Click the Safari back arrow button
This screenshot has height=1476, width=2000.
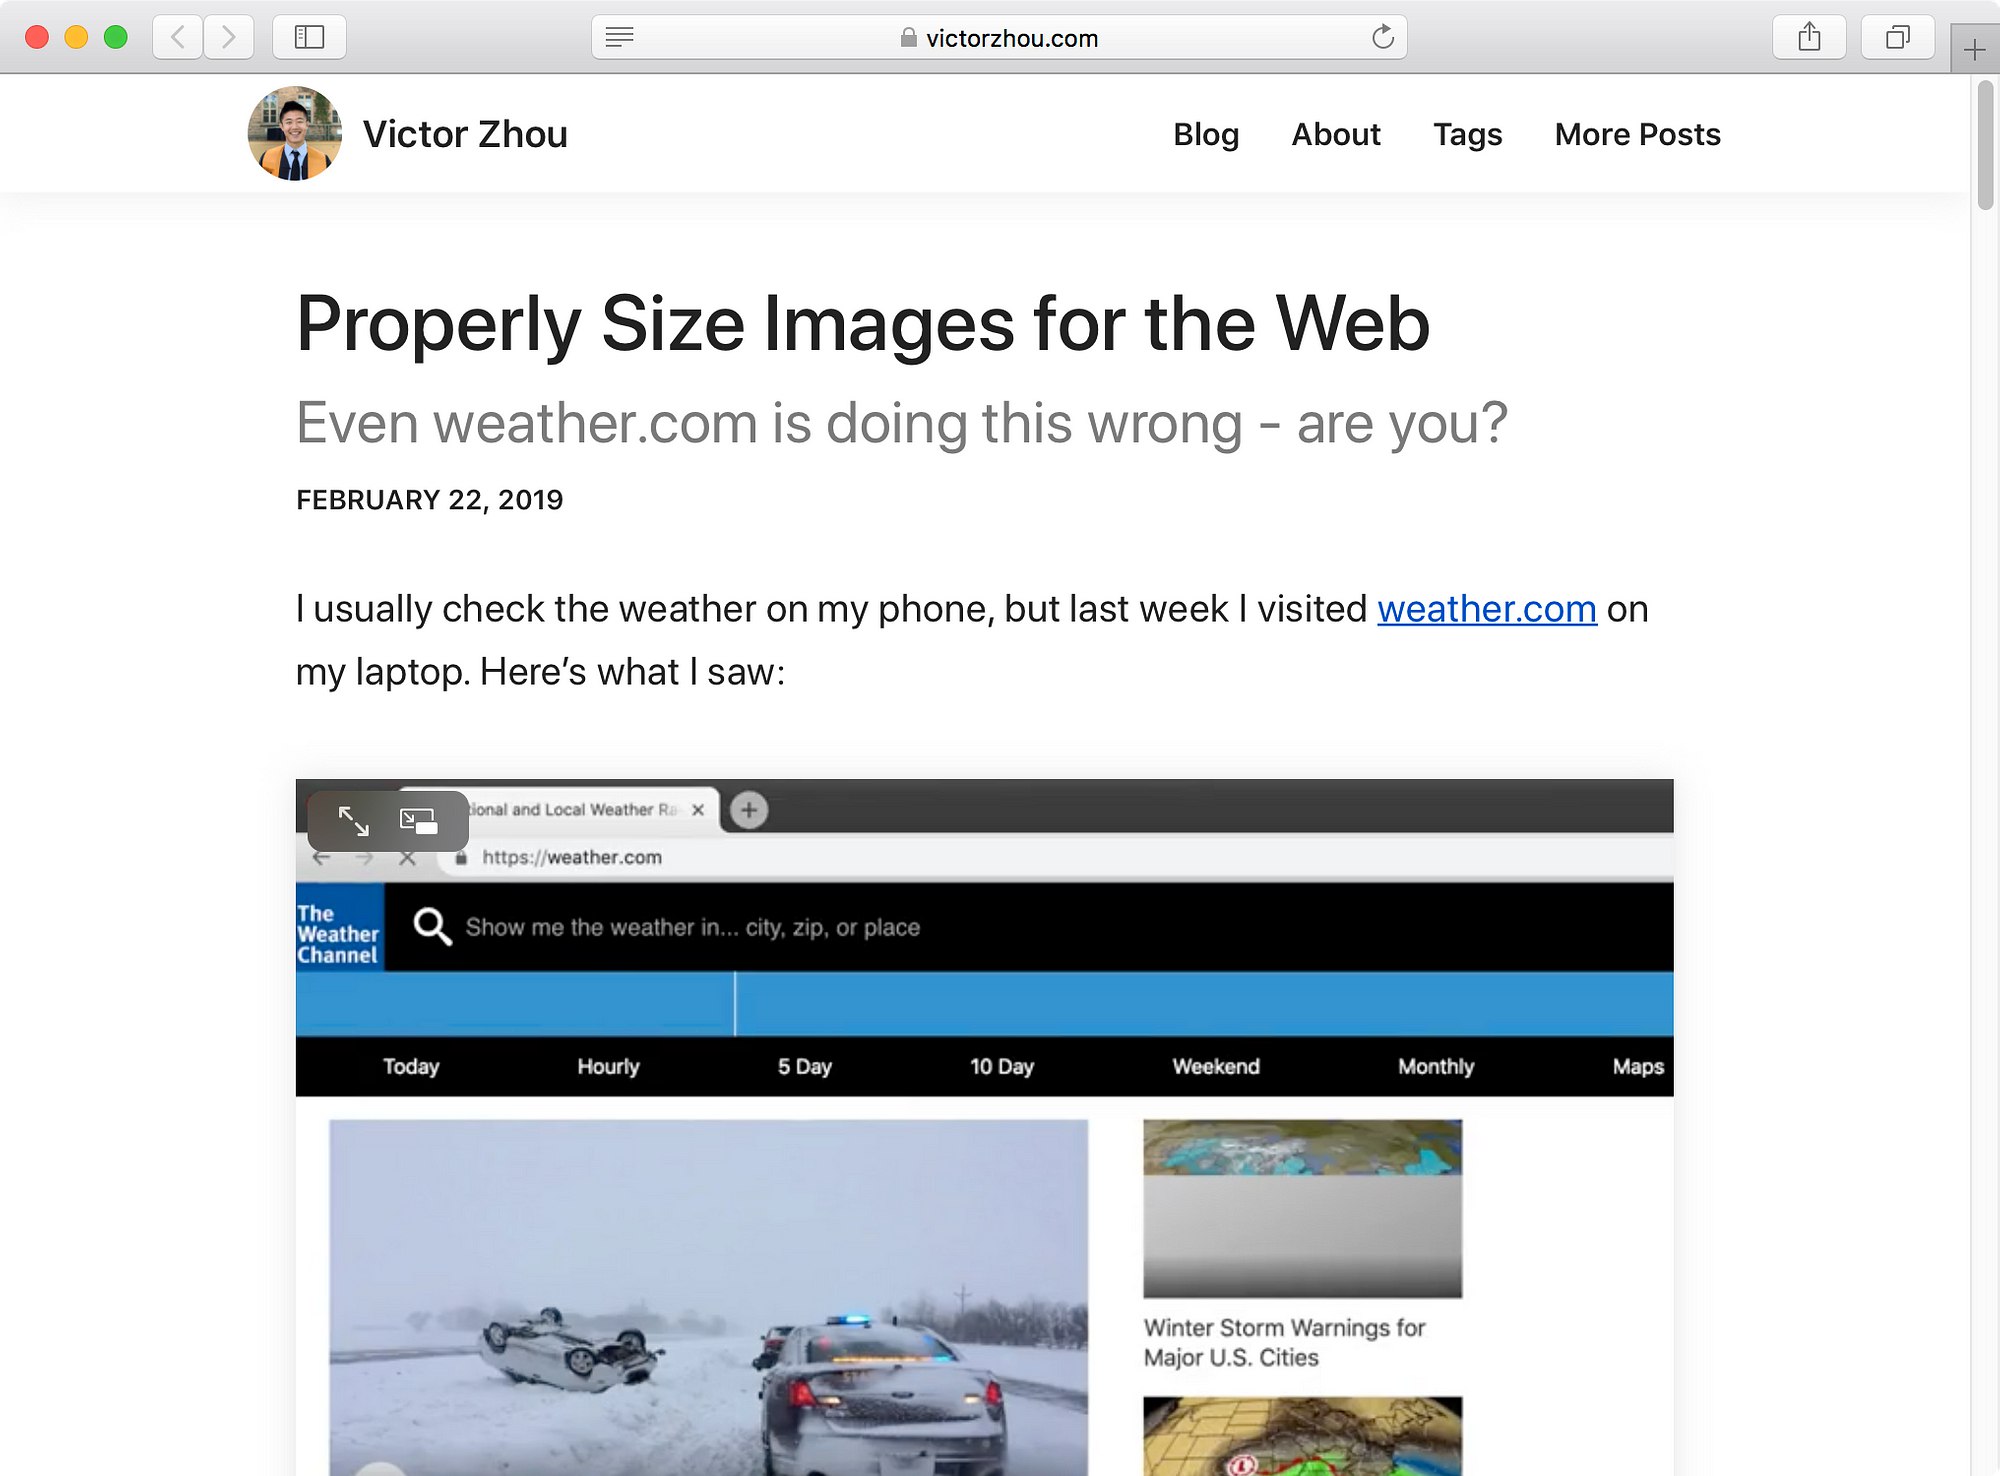tap(178, 37)
